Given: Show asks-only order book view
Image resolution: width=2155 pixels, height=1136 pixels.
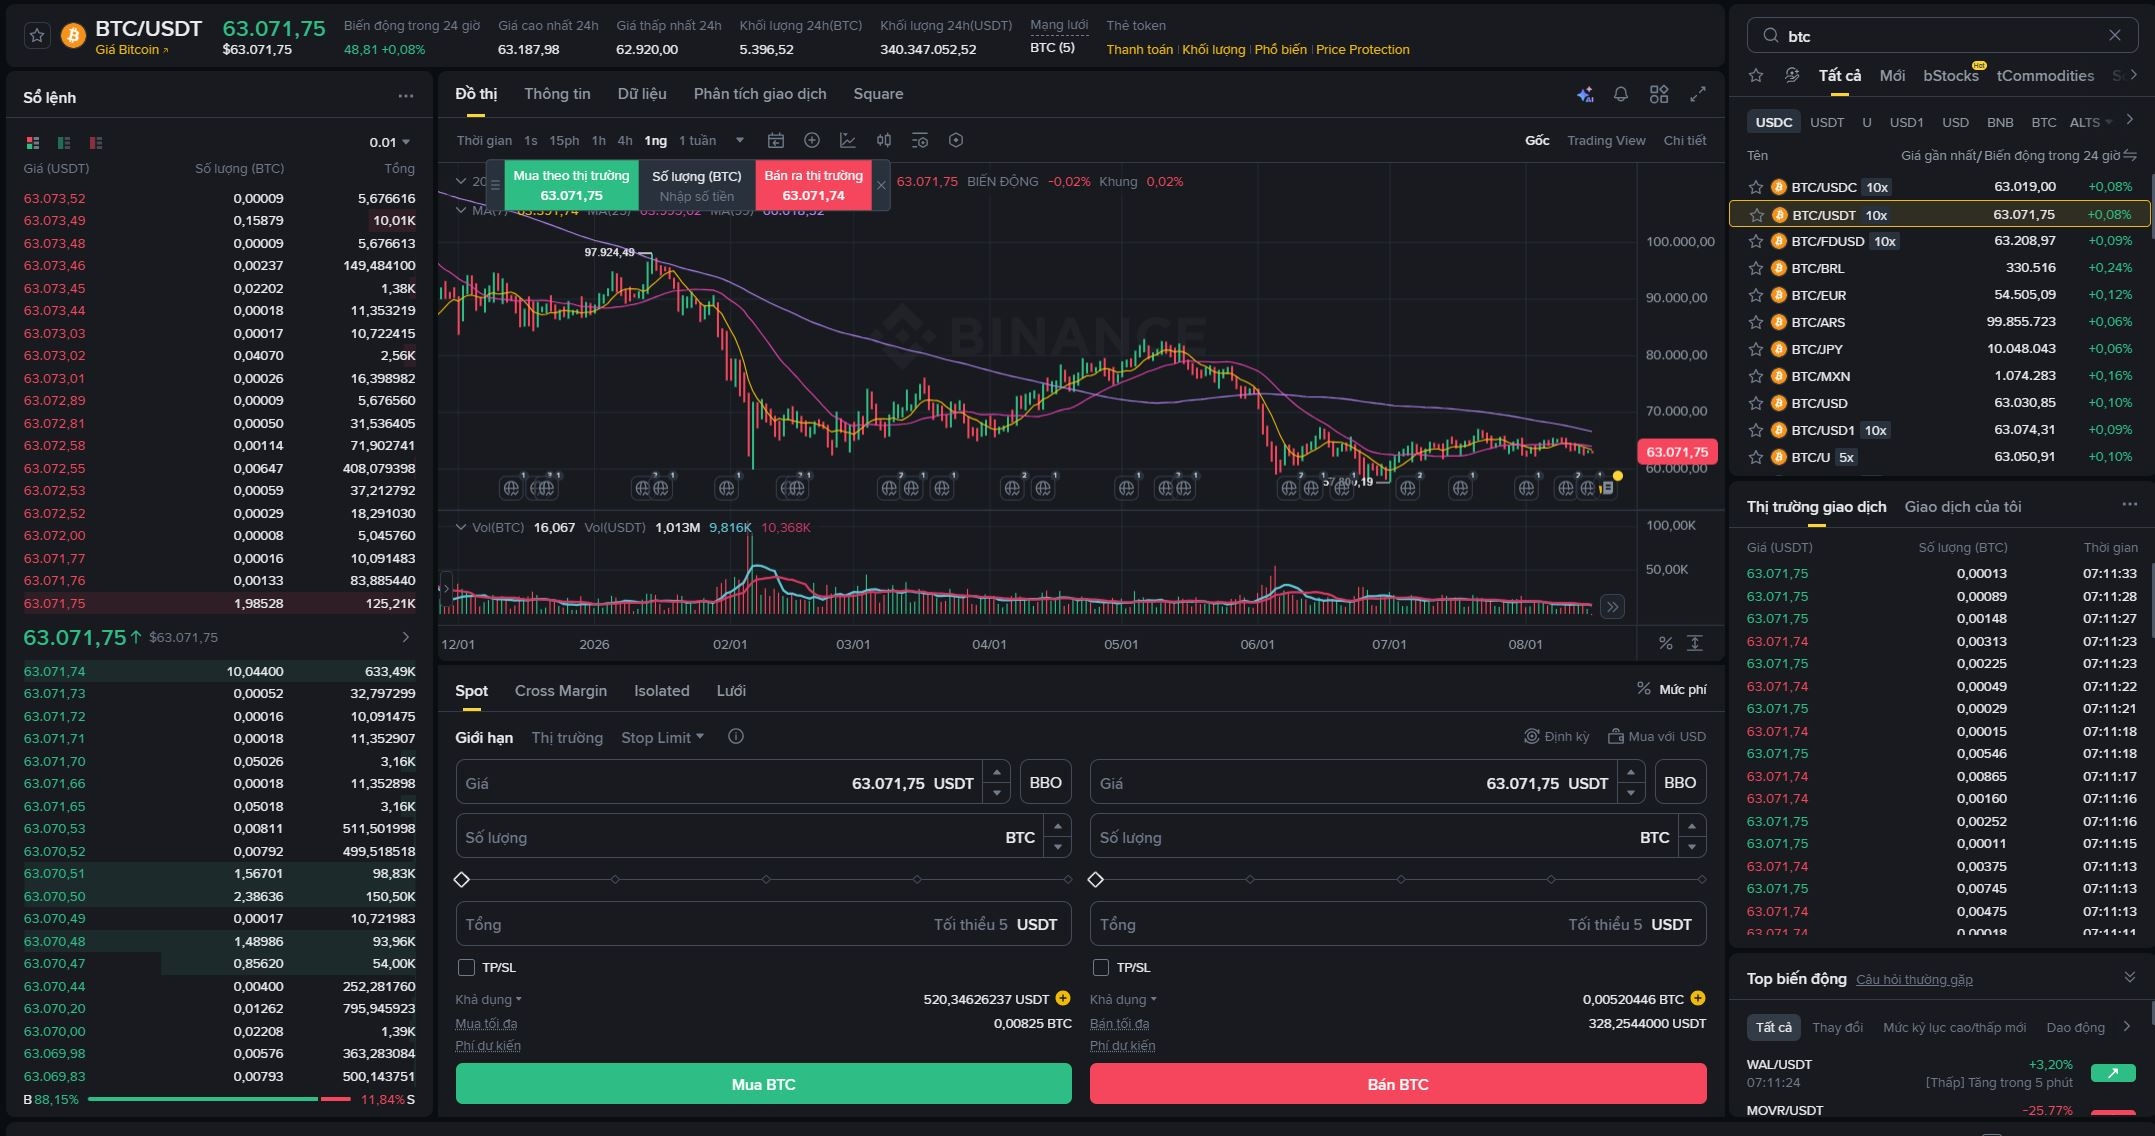Looking at the screenshot, I should pos(96,143).
